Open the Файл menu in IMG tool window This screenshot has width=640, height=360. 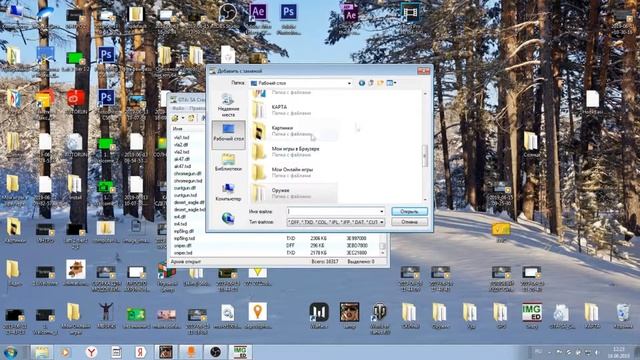coord(178,108)
